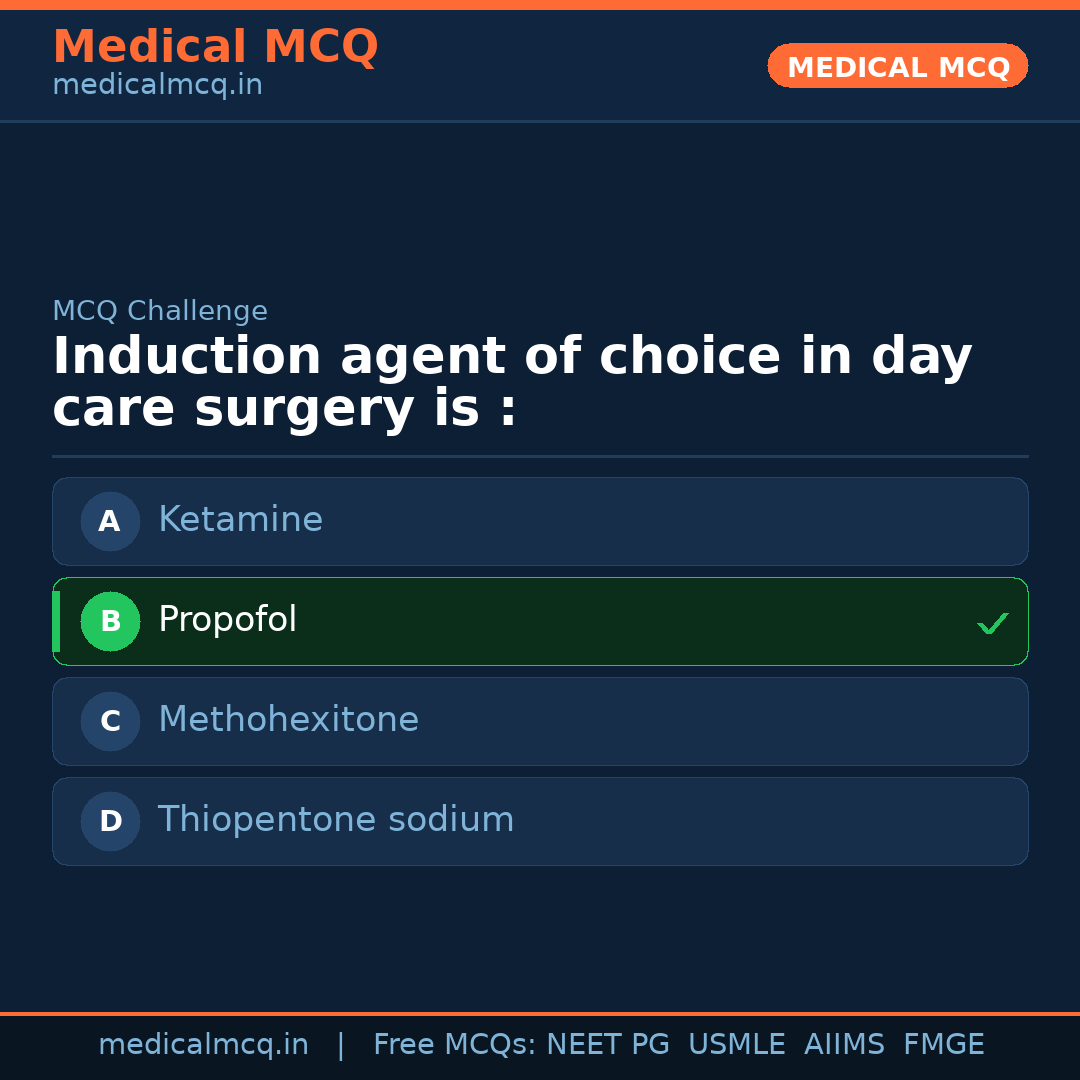Choose the Propofol answer text

tap(227, 620)
